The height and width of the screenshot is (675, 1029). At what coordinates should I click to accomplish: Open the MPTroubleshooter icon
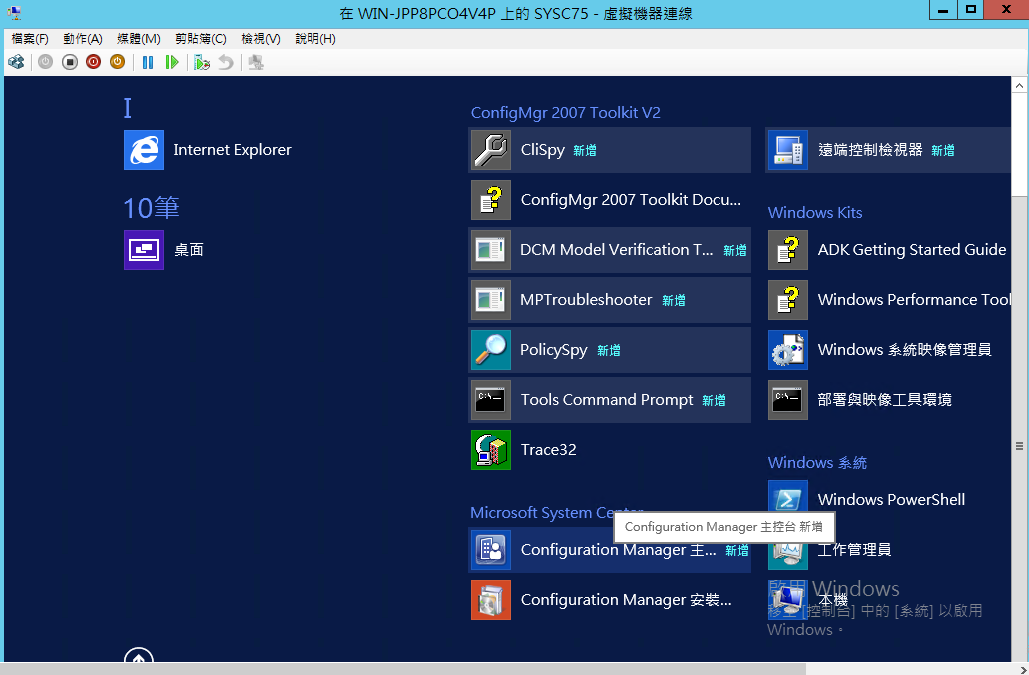491,300
